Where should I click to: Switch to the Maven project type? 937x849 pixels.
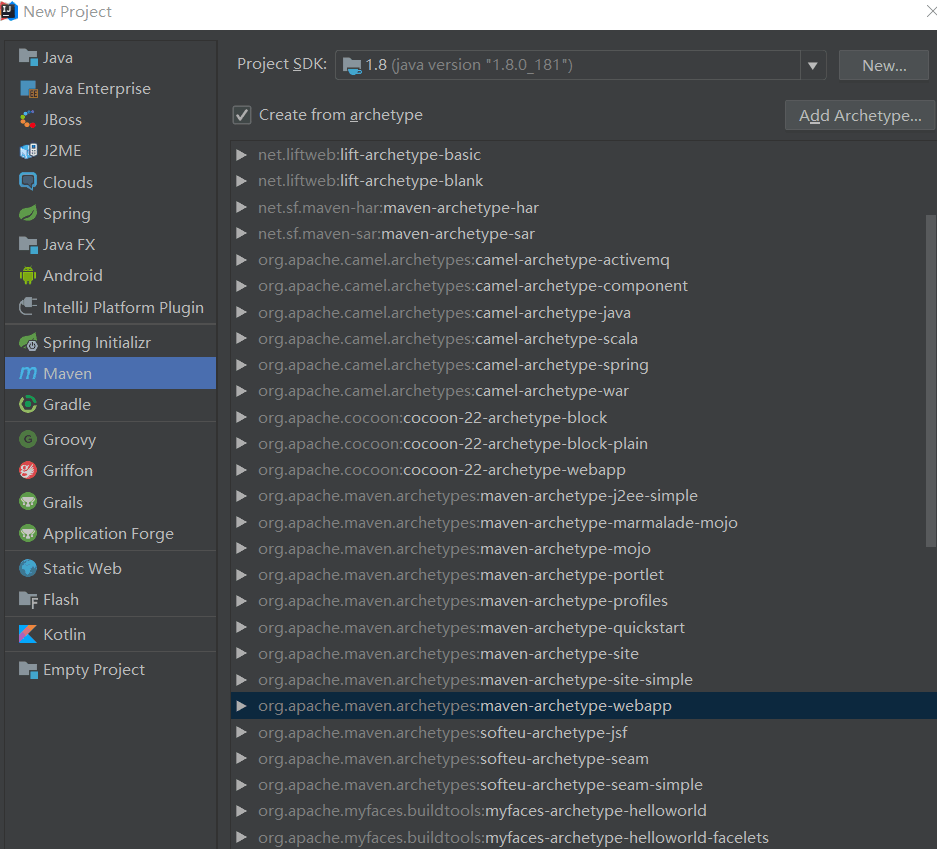pos(67,373)
